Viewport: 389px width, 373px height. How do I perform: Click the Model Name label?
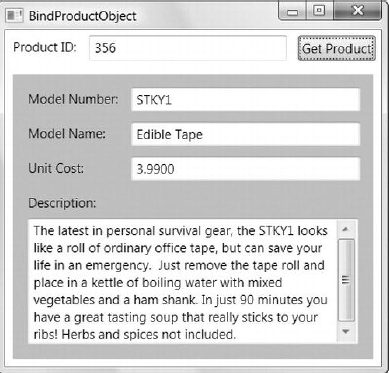[x=67, y=134]
